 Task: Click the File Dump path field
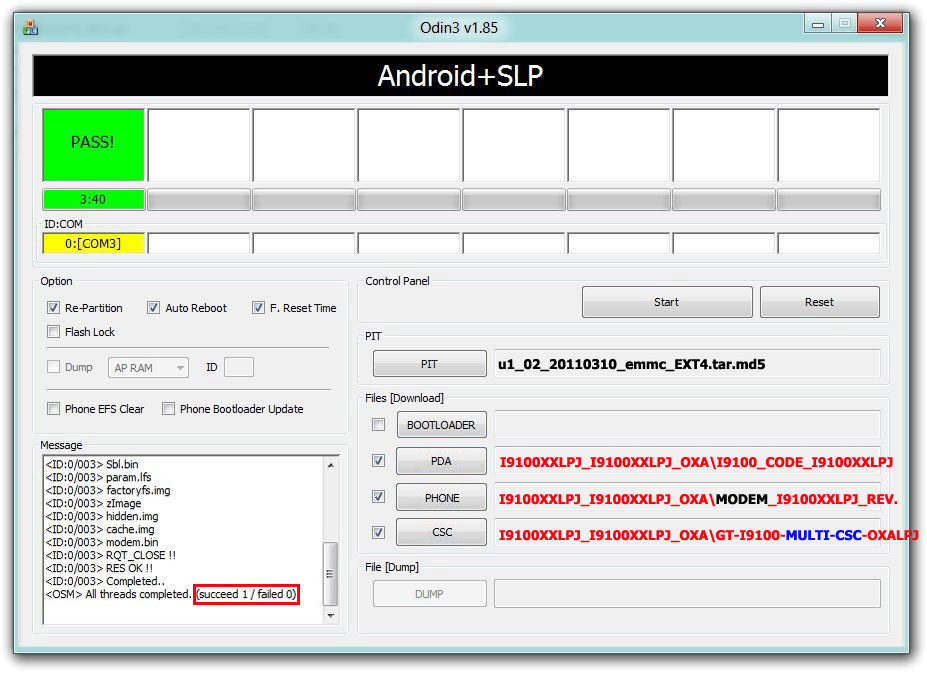click(687, 594)
